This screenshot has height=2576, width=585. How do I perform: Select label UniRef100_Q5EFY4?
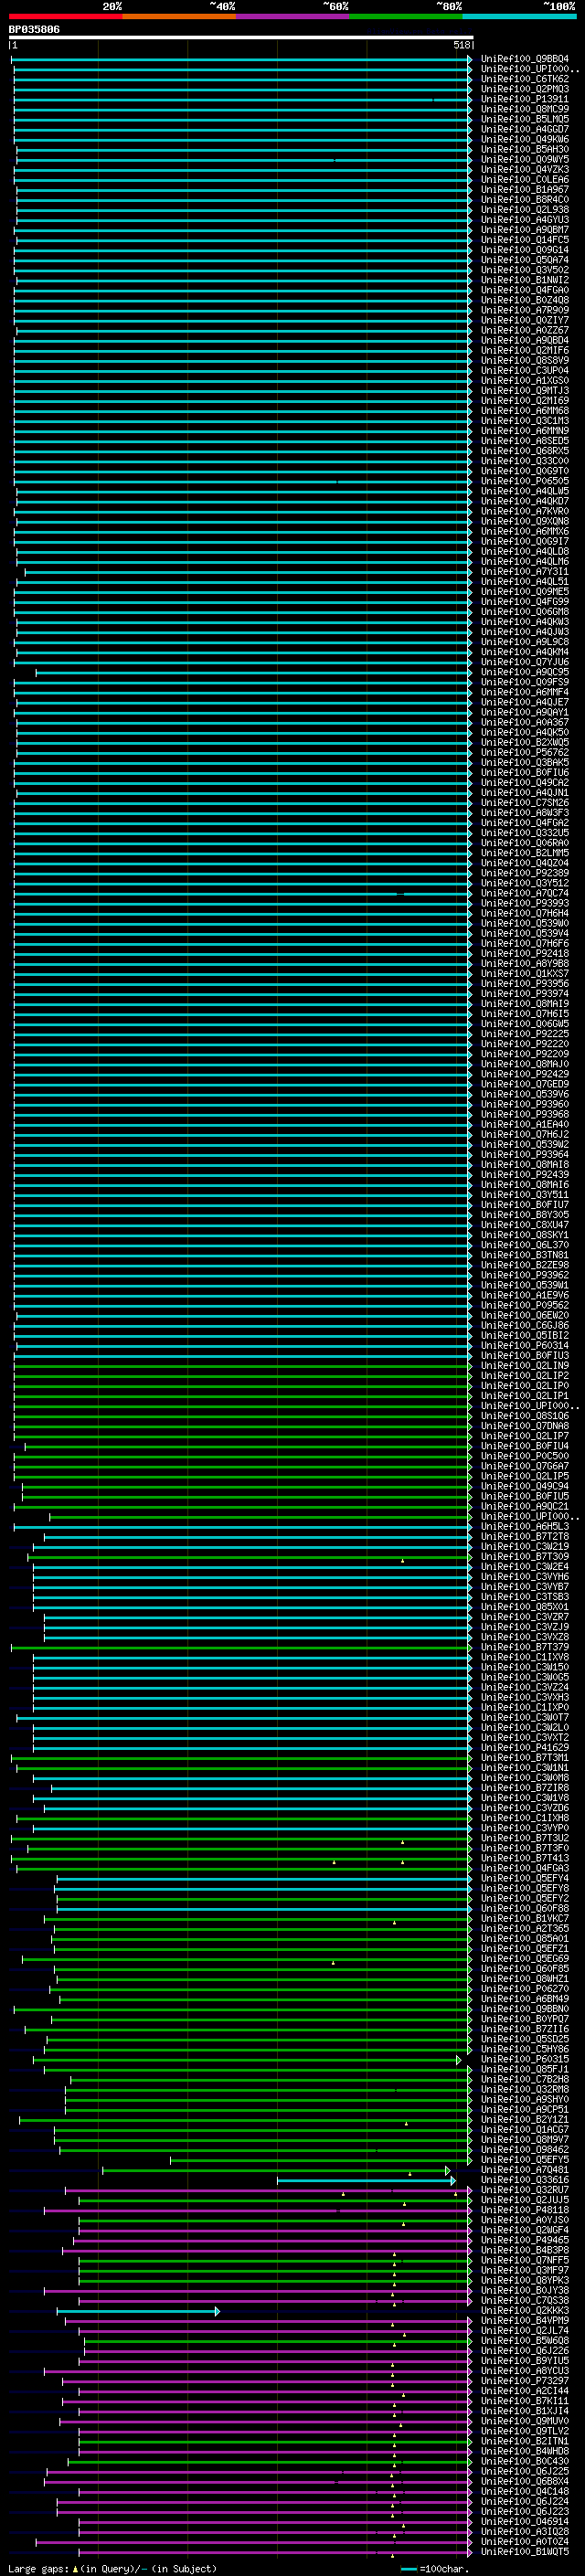click(525, 1878)
